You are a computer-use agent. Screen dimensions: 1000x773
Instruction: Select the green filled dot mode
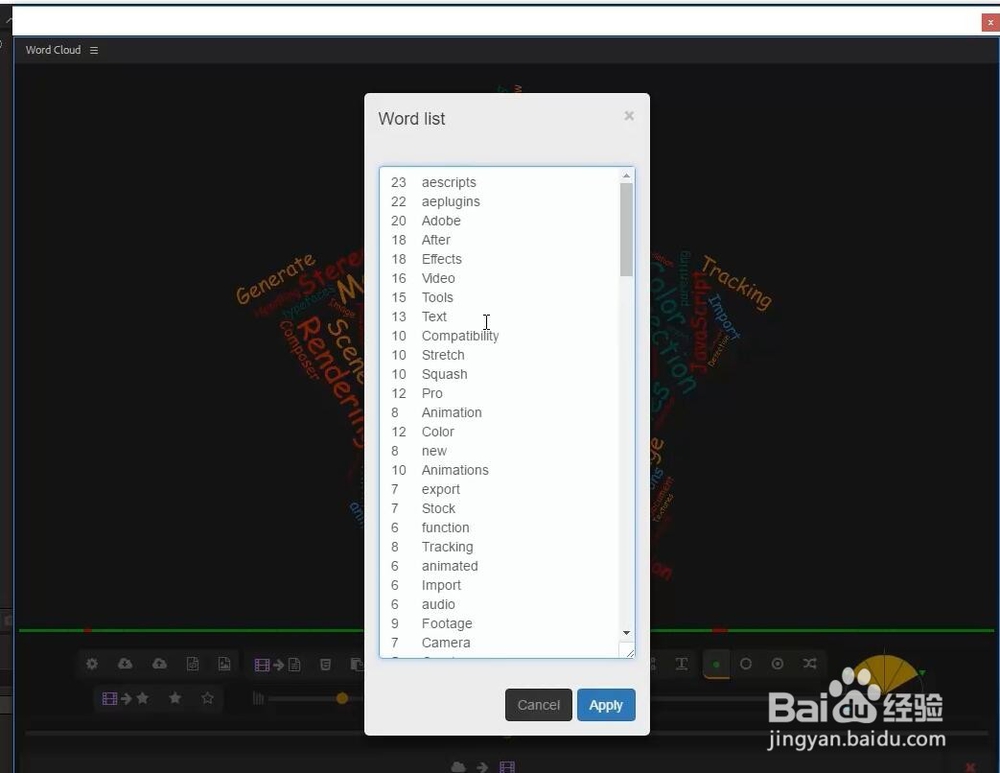(716, 665)
